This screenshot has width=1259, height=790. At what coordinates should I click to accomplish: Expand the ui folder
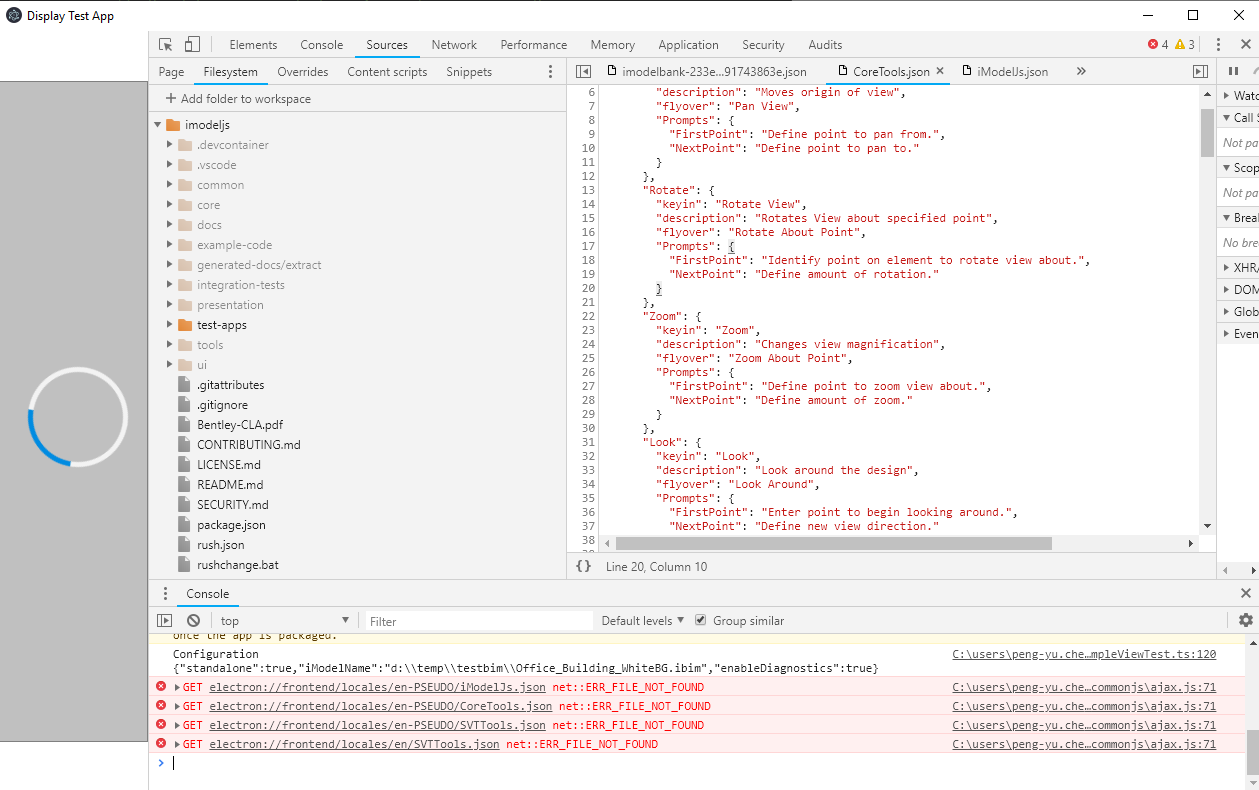click(x=170, y=365)
